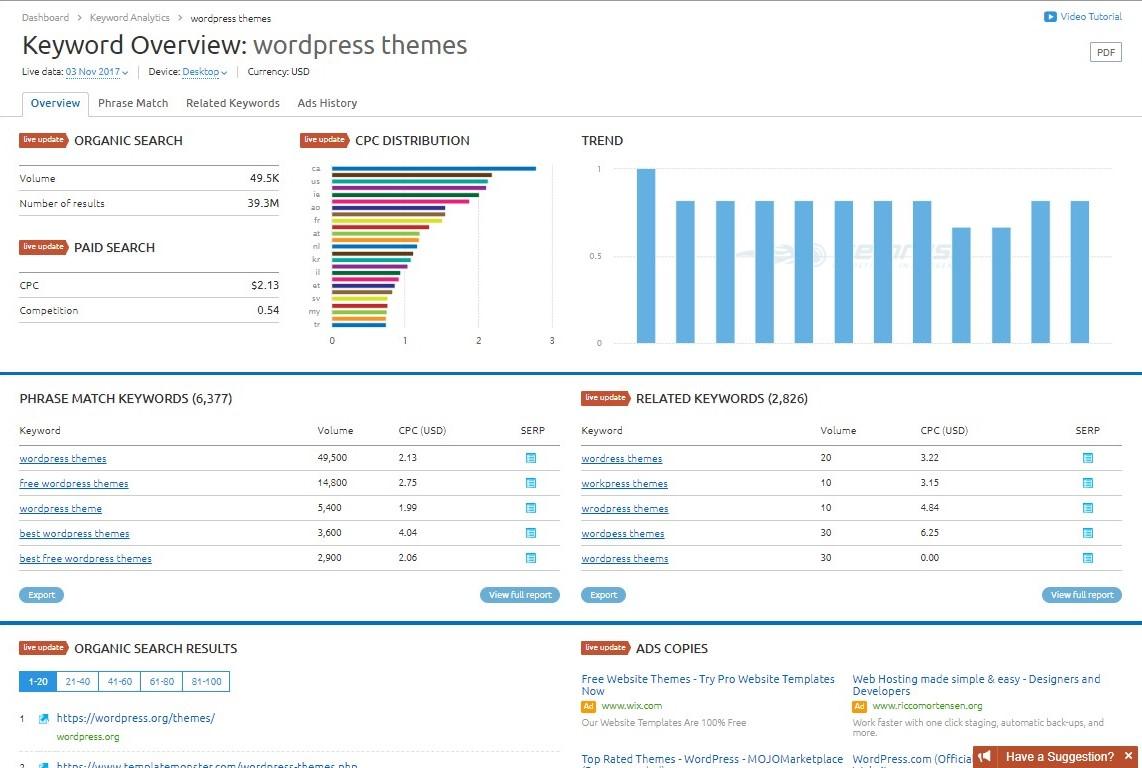Toggle live update on Ads Copies section
This screenshot has width=1142, height=768.
coord(604,648)
